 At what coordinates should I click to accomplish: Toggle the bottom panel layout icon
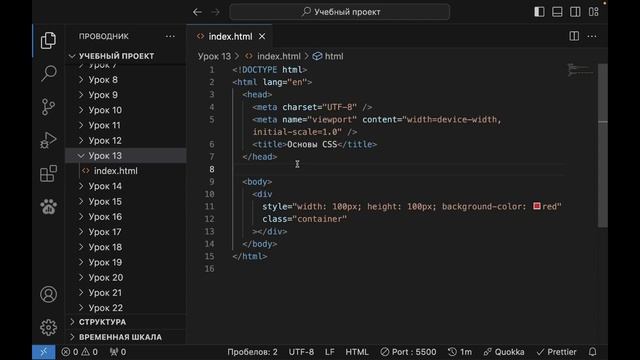point(557,12)
